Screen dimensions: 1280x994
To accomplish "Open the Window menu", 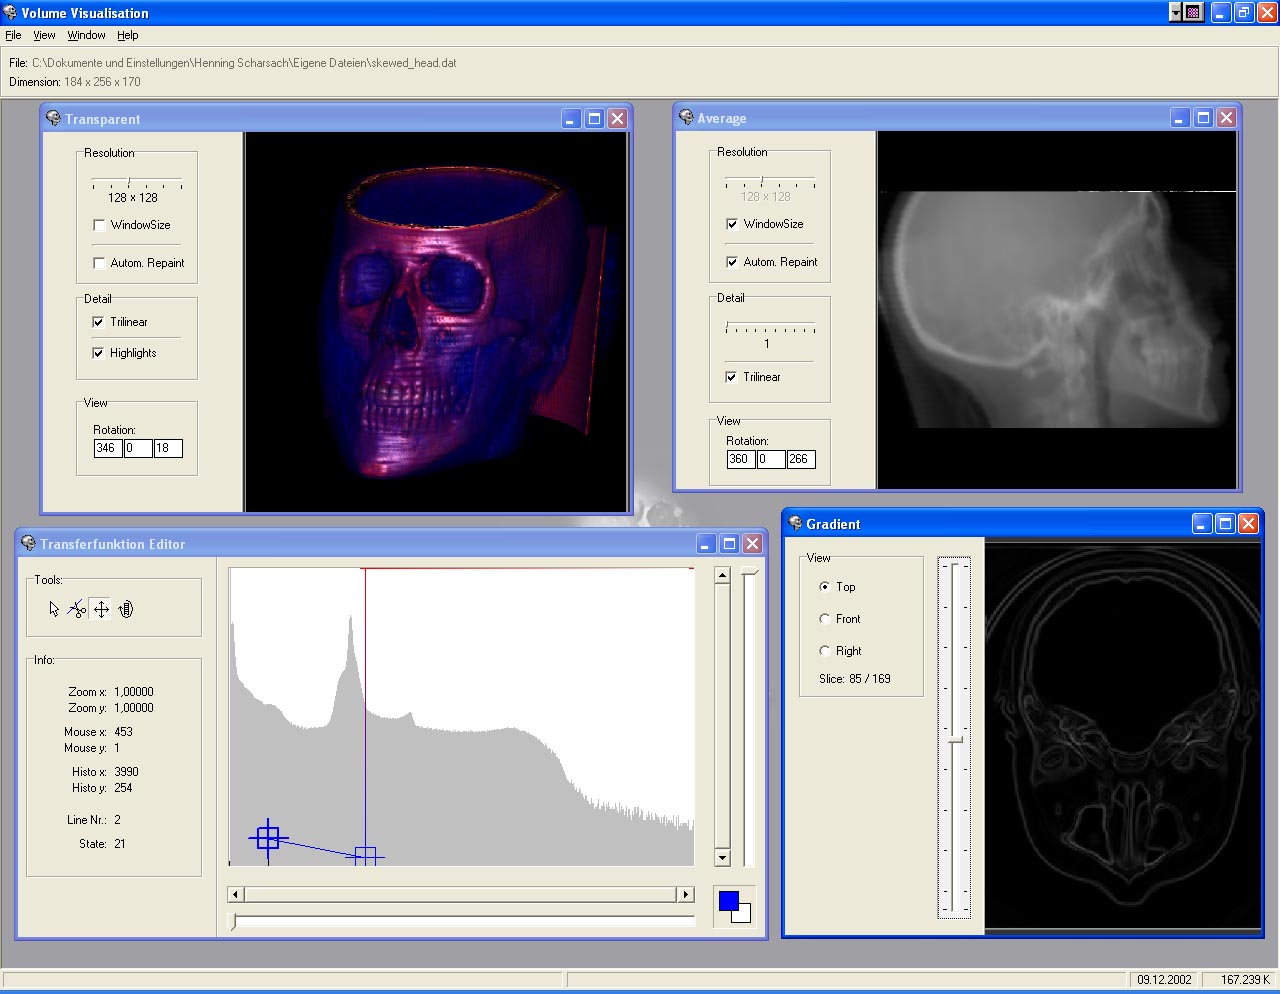I will coord(86,35).
